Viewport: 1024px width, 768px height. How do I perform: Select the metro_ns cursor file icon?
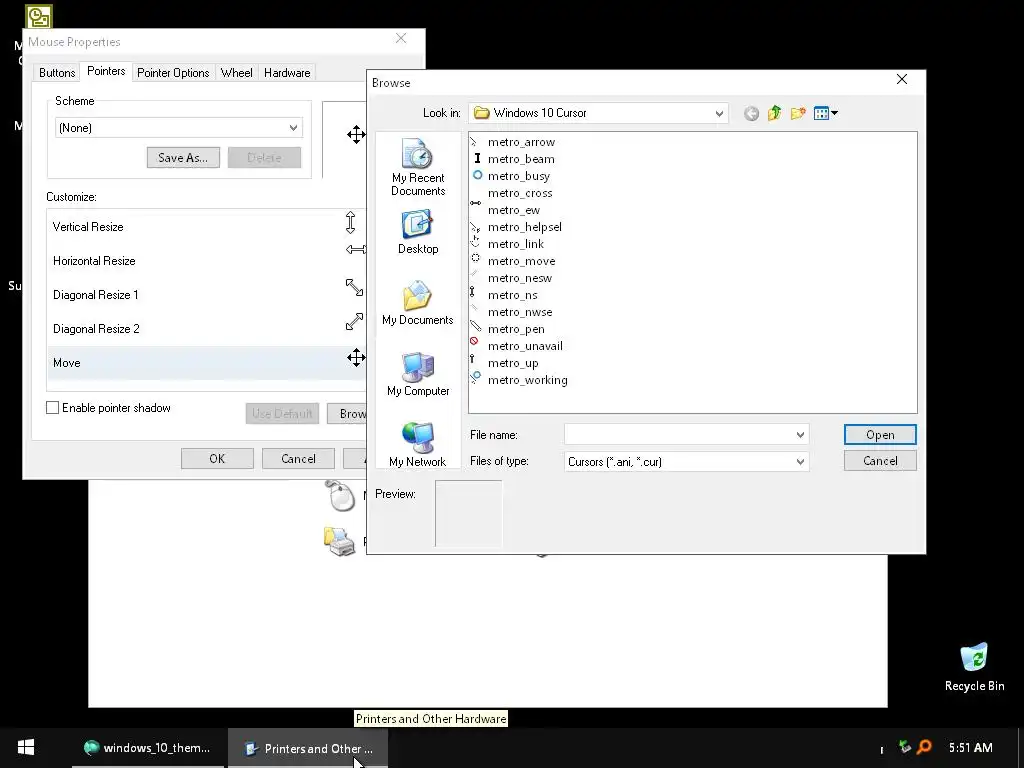tap(473, 291)
